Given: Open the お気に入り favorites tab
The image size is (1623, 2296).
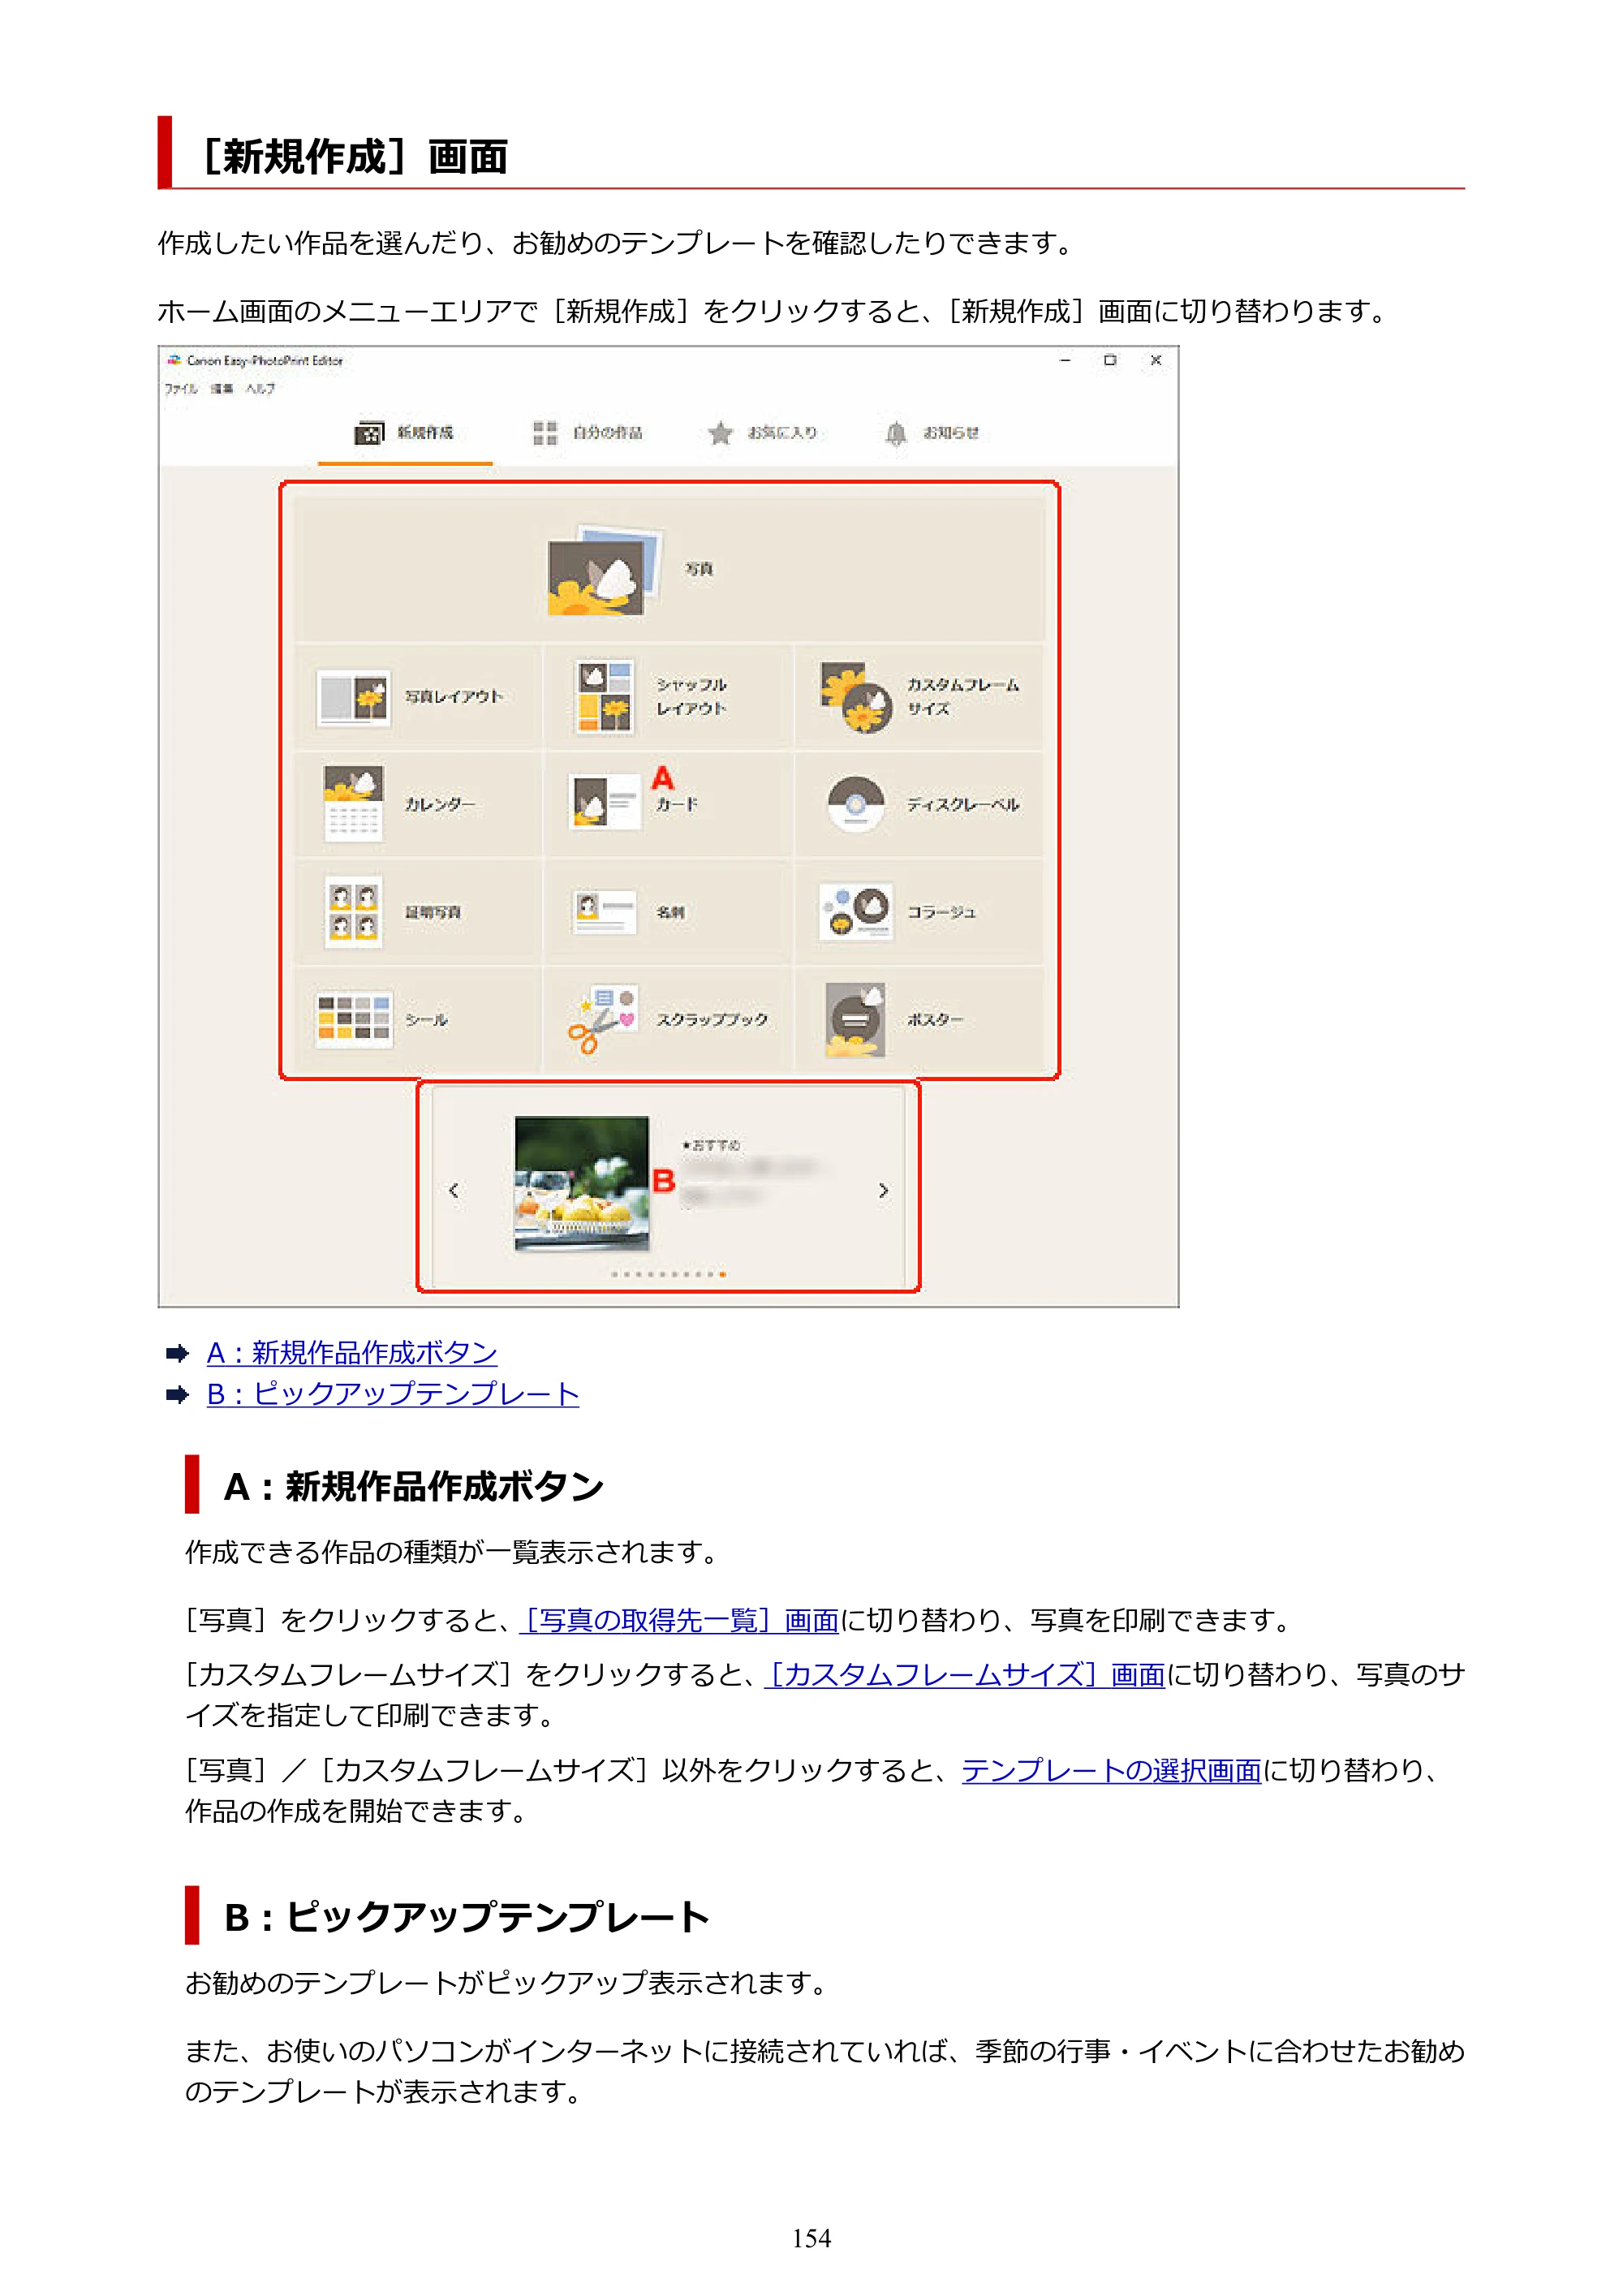Looking at the screenshot, I should click(x=762, y=433).
